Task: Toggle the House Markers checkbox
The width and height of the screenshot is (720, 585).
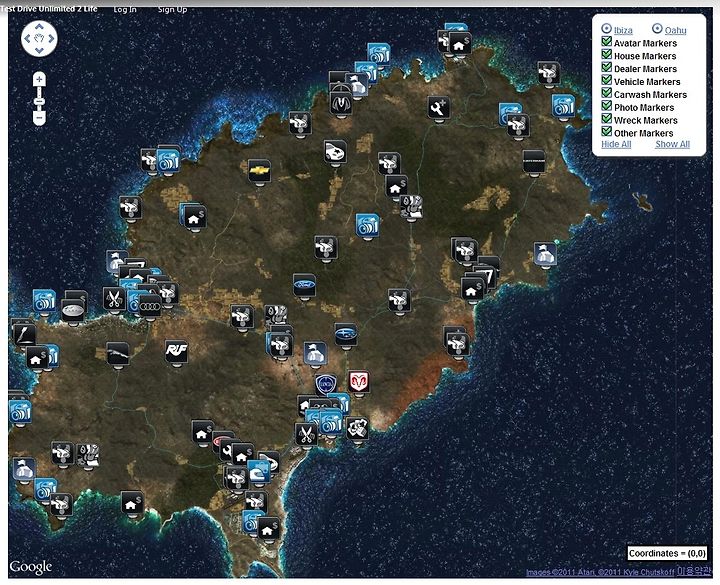Action: tap(607, 55)
